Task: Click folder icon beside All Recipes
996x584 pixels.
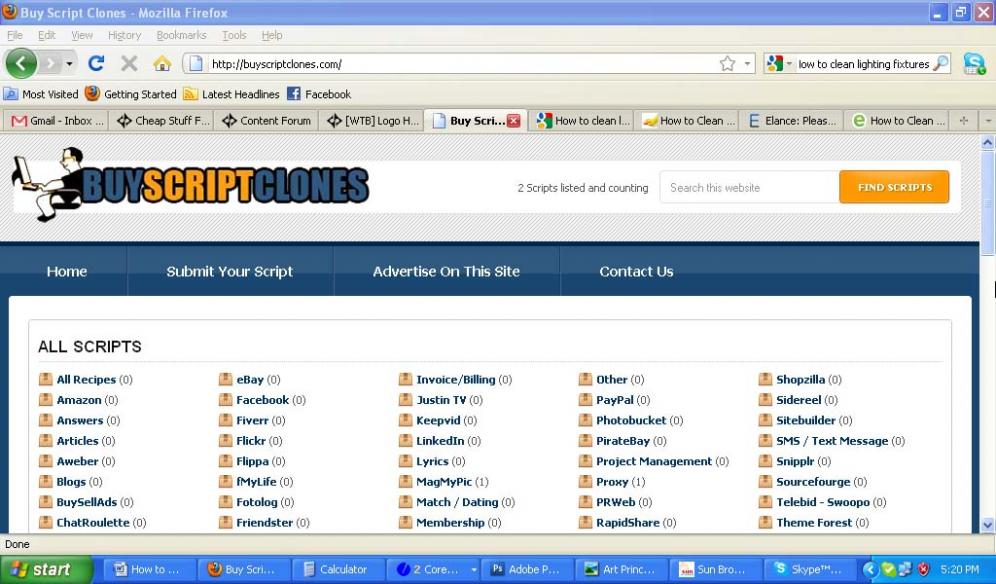Action: coord(46,379)
